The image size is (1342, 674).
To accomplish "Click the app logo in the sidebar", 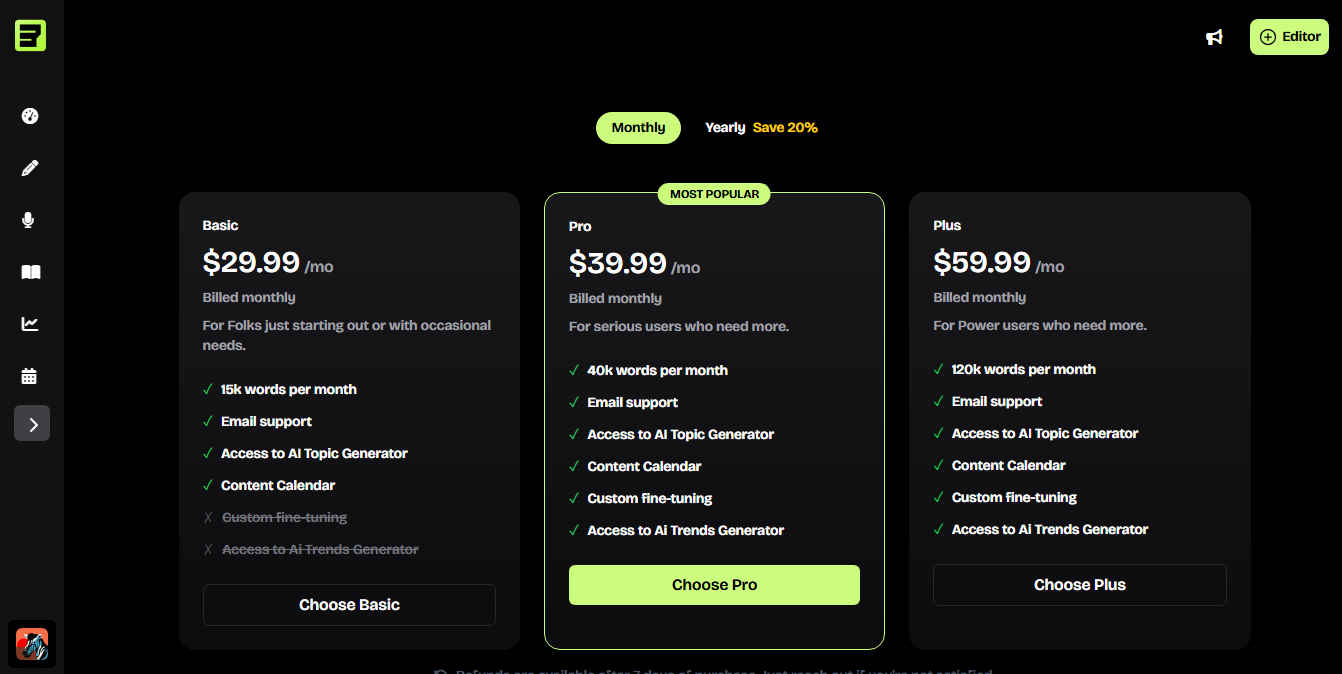I will [x=30, y=36].
